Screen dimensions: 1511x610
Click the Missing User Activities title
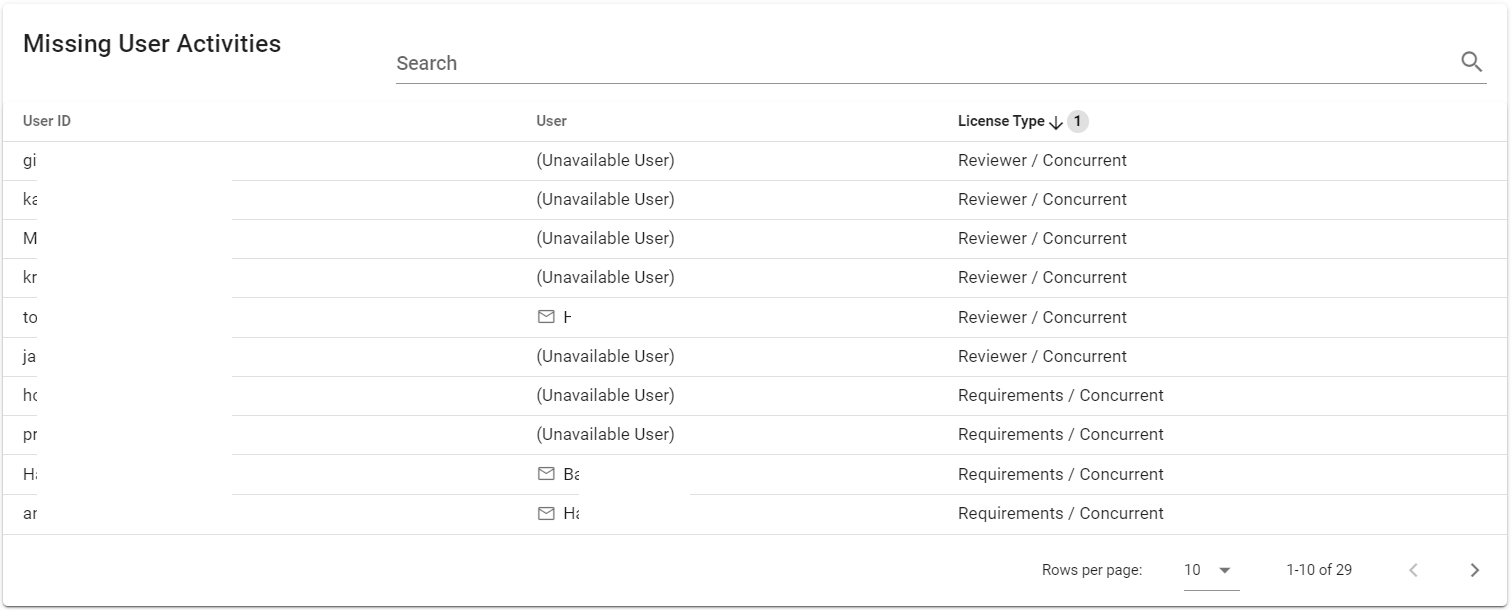(152, 43)
